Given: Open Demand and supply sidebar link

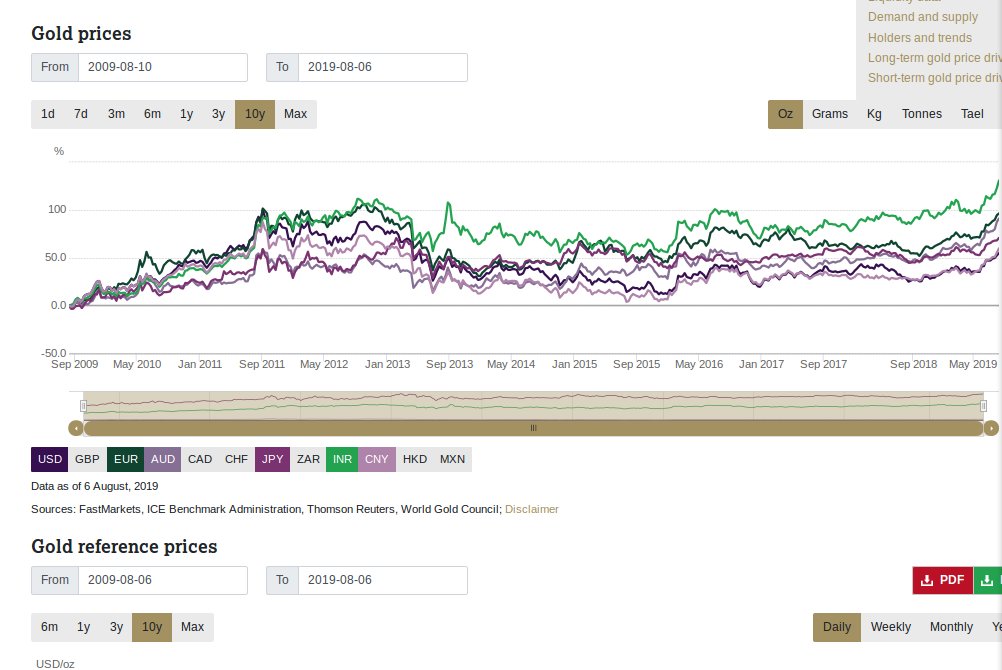Looking at the screenshot, I should click(922, 17).
